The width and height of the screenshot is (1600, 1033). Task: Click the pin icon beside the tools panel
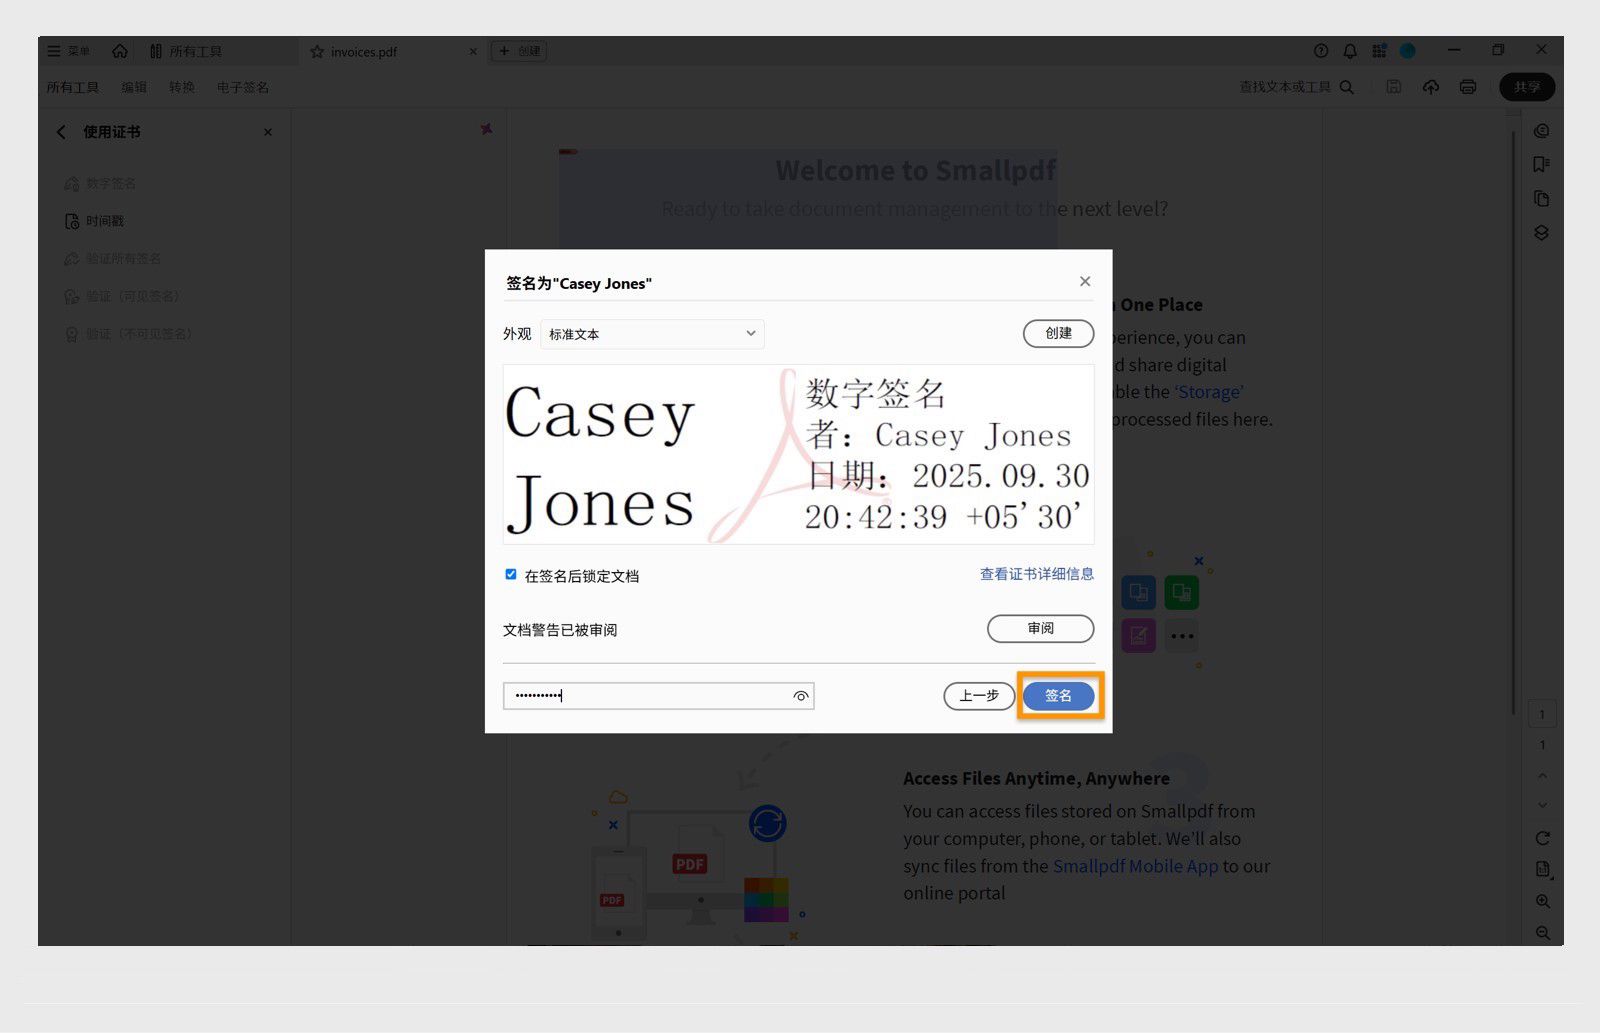click(486, 129)
